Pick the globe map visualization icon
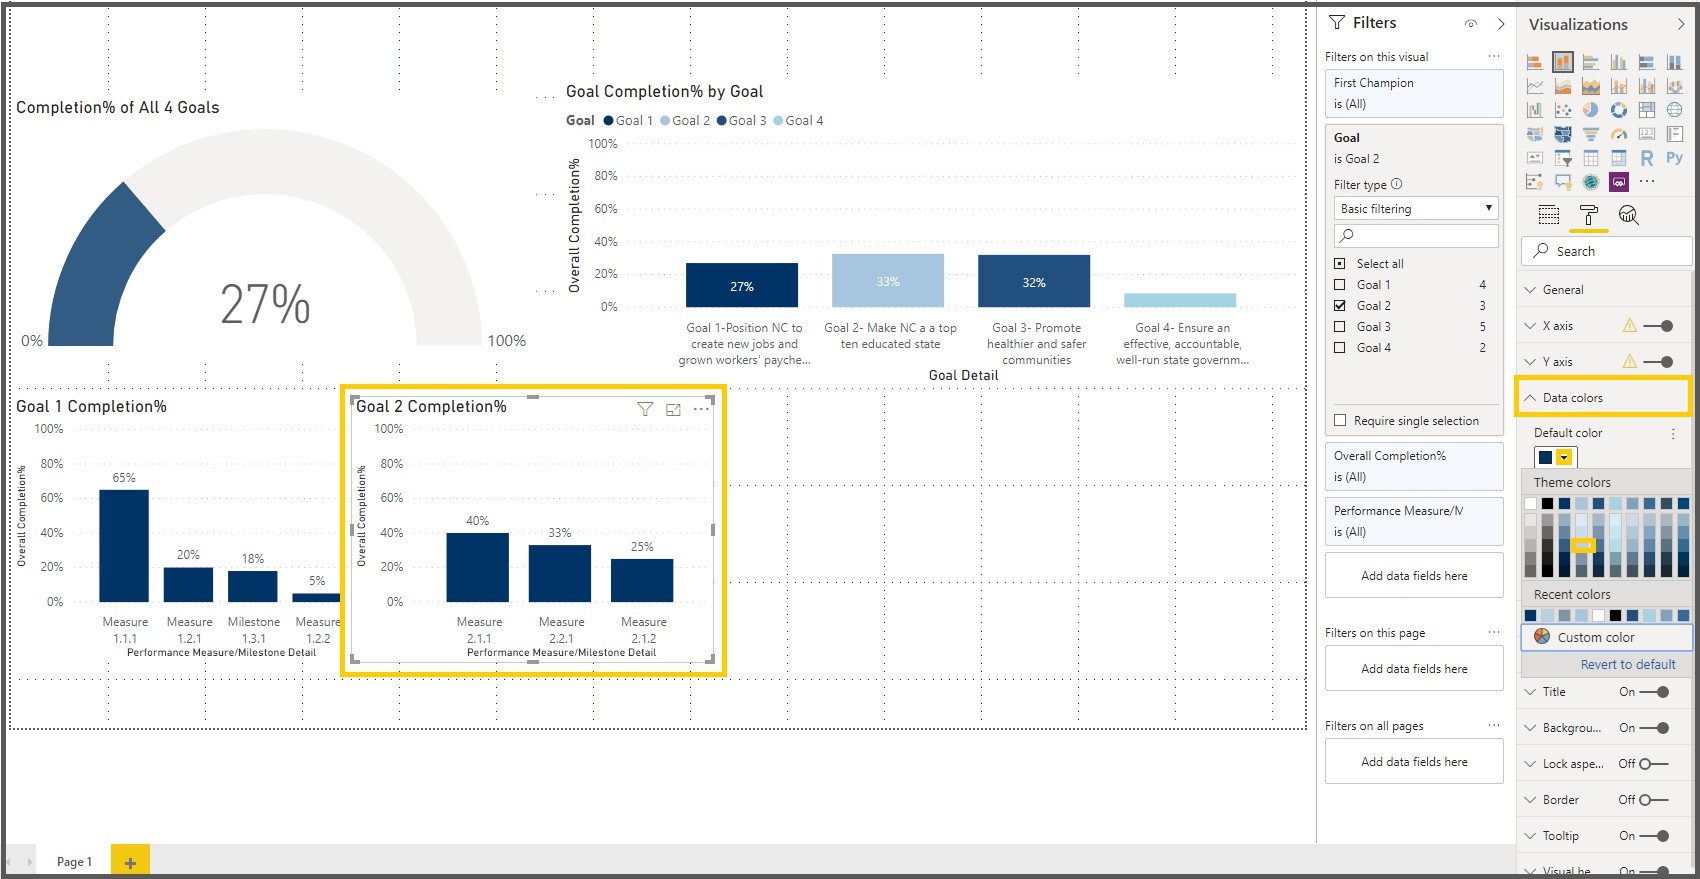This screenshot has height=879, width=1700. coord(1675,110)
